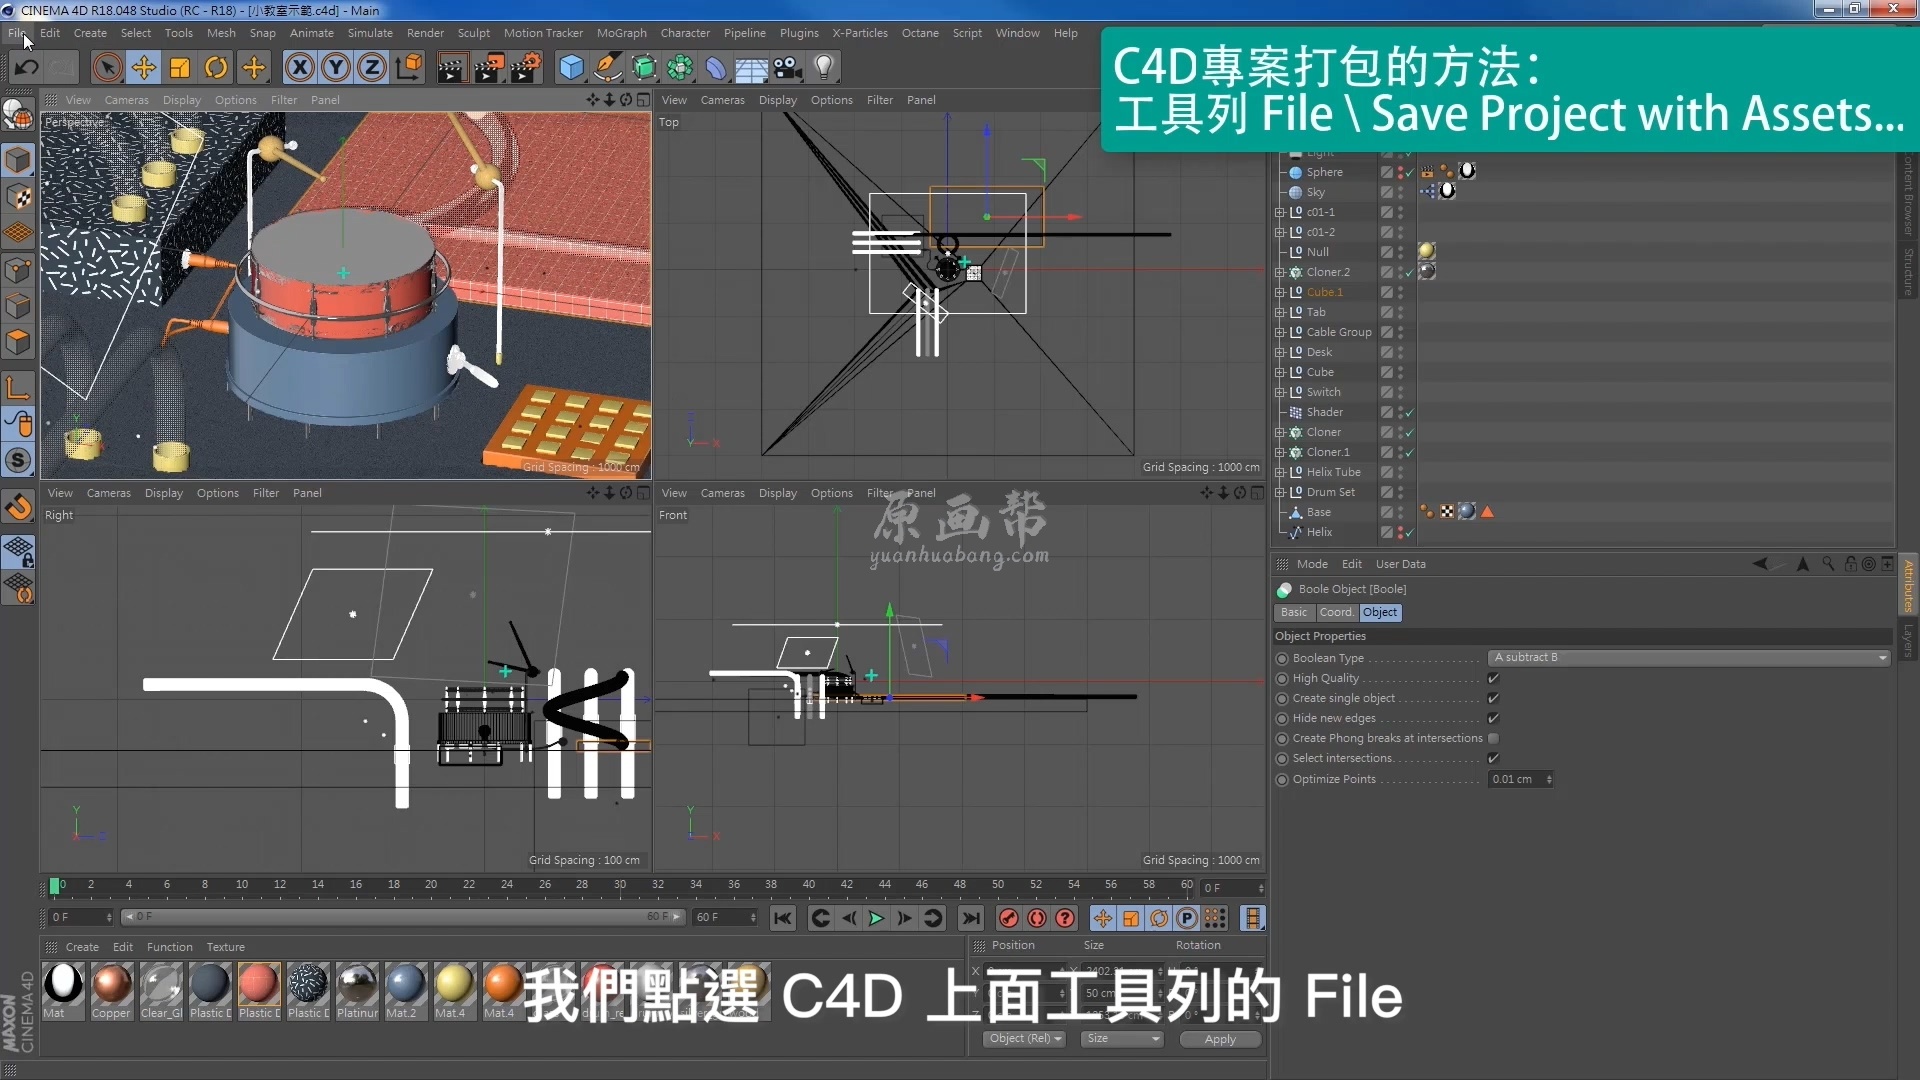Switch to the Object tab
Image resolution: width=1920 pixels, height=1080 pixels.
[x=1379, y=611]
